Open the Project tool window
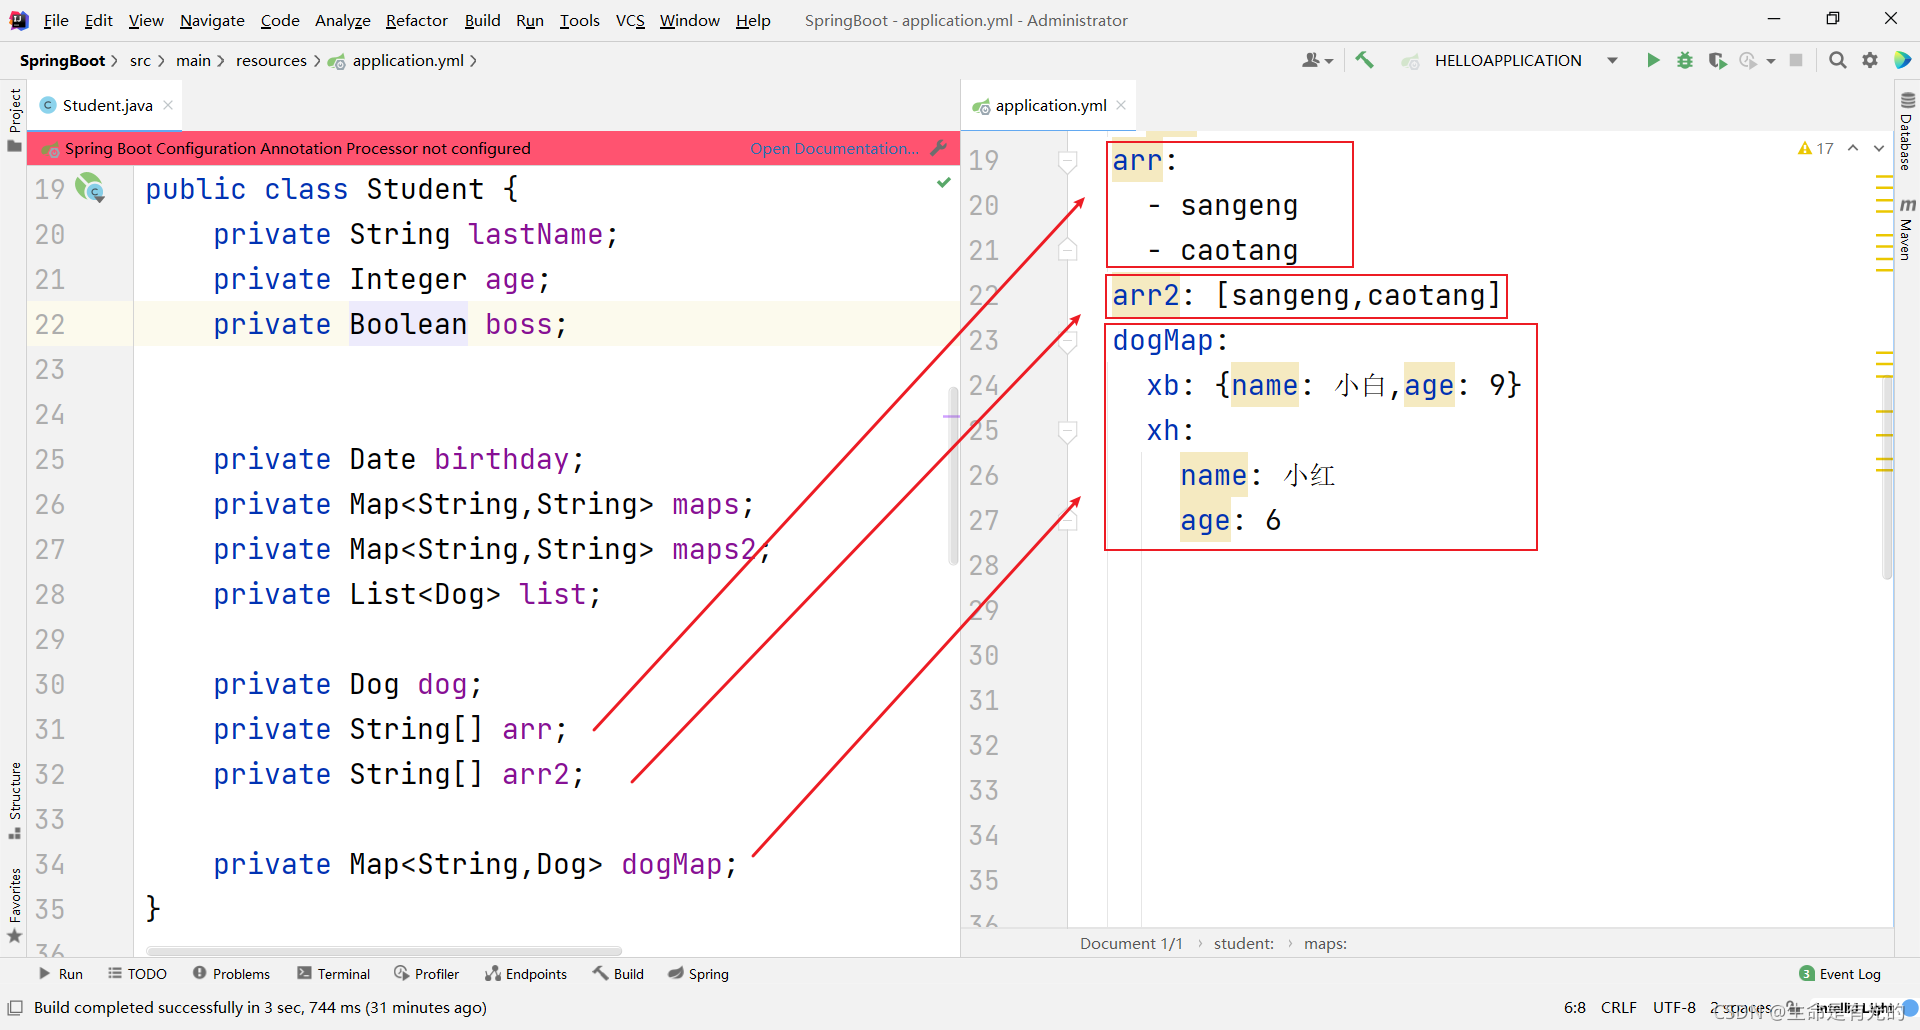 click(14, 119)
